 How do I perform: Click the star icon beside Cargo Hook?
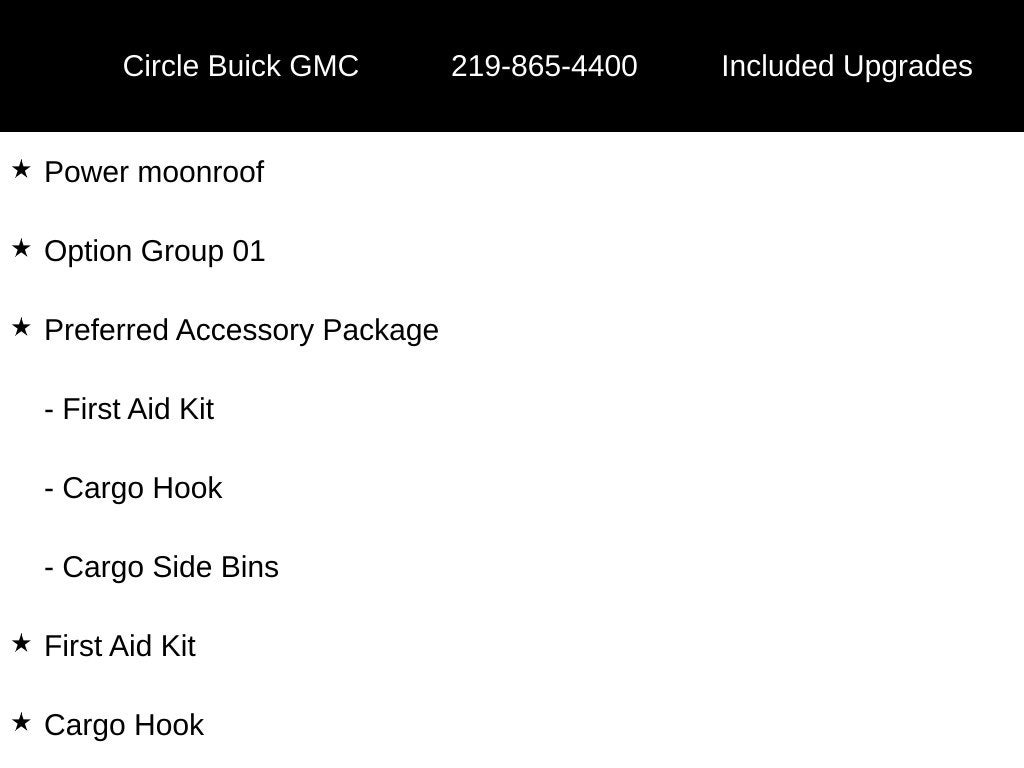click(21, 723)
